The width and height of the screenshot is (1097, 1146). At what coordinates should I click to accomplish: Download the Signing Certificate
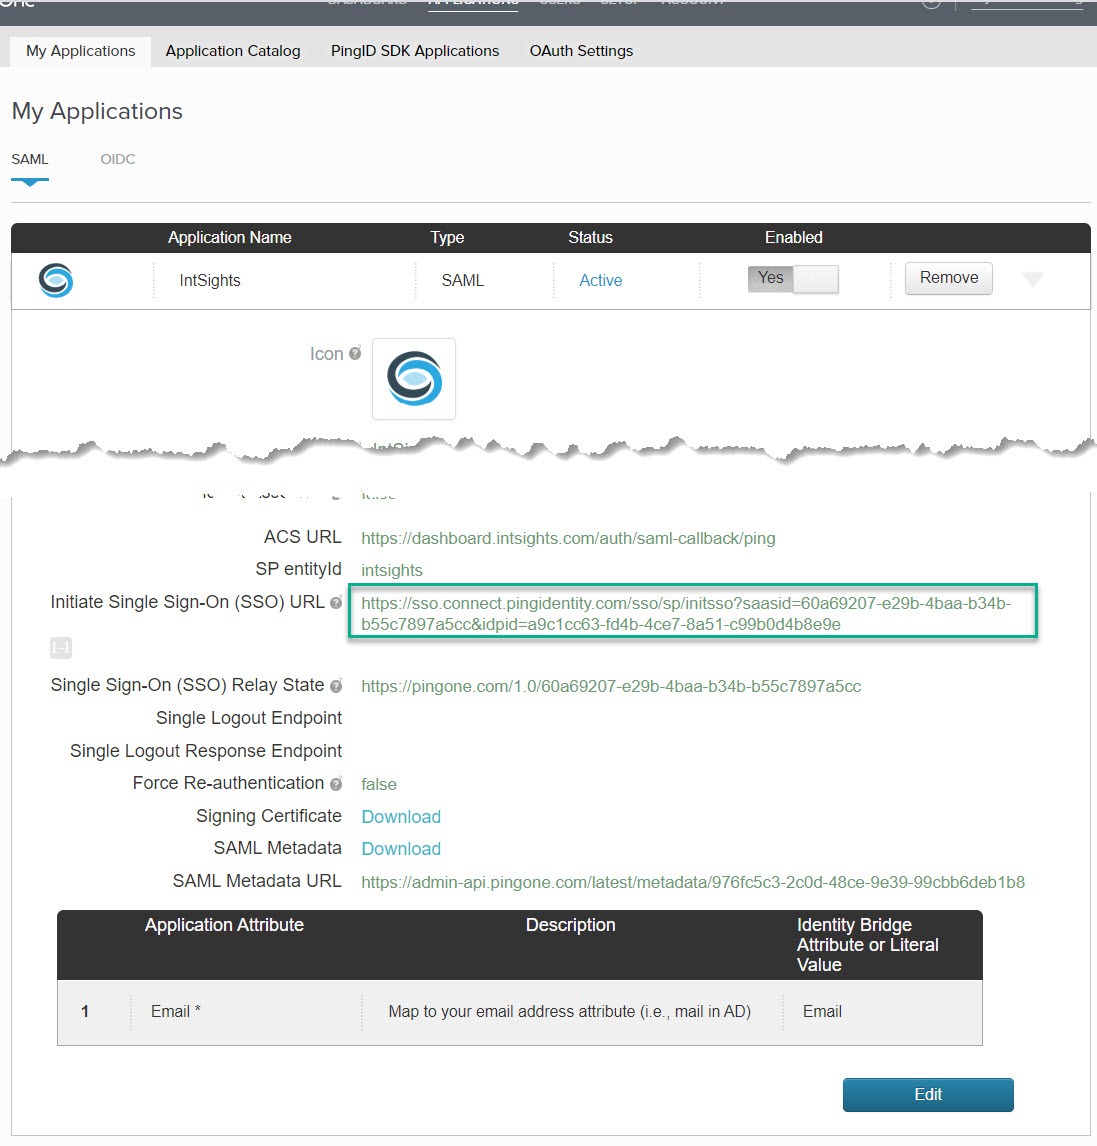click(x=401, y=817)
